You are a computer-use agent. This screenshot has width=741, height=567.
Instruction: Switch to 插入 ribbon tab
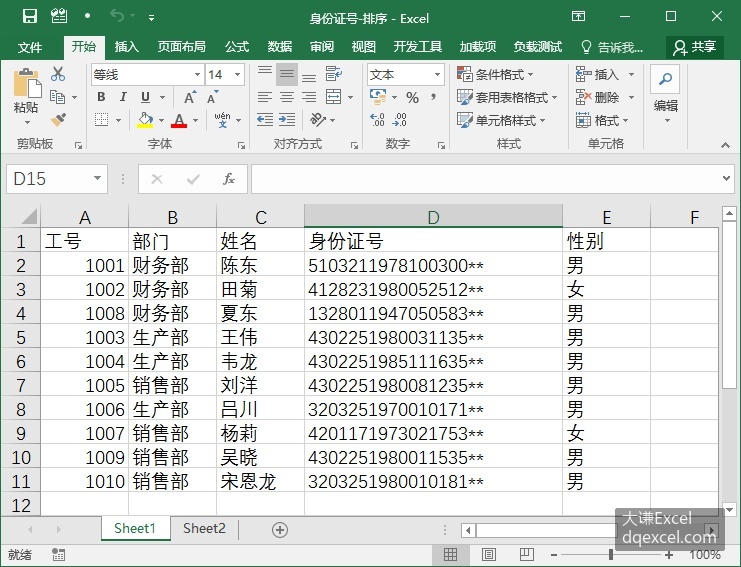[x=126, y=46]
